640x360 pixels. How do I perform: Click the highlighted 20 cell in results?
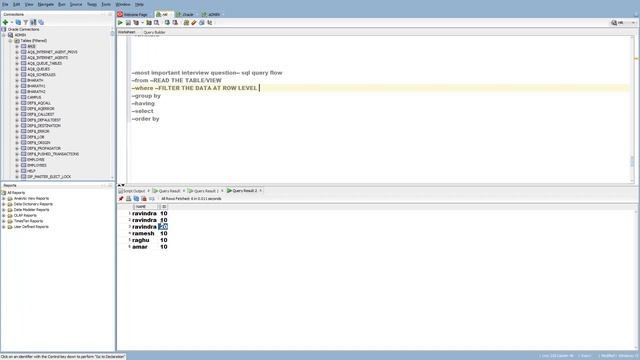tap(163, 227)
